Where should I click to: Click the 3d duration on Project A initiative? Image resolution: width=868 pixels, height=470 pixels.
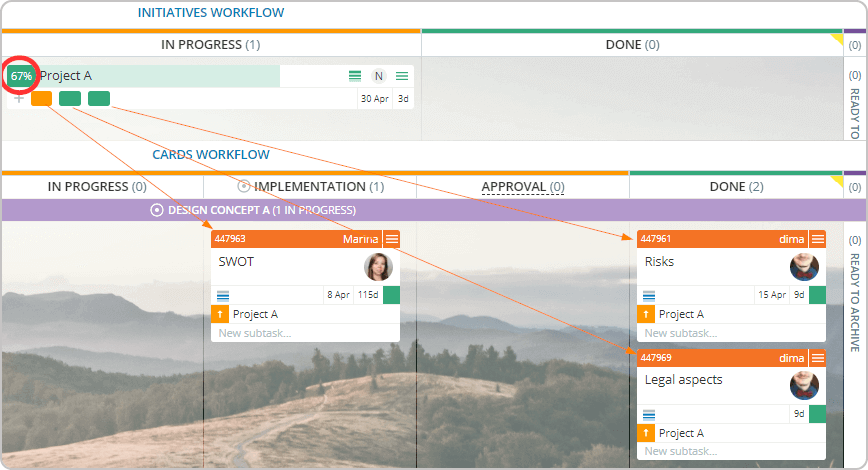(x=403, y=99)
